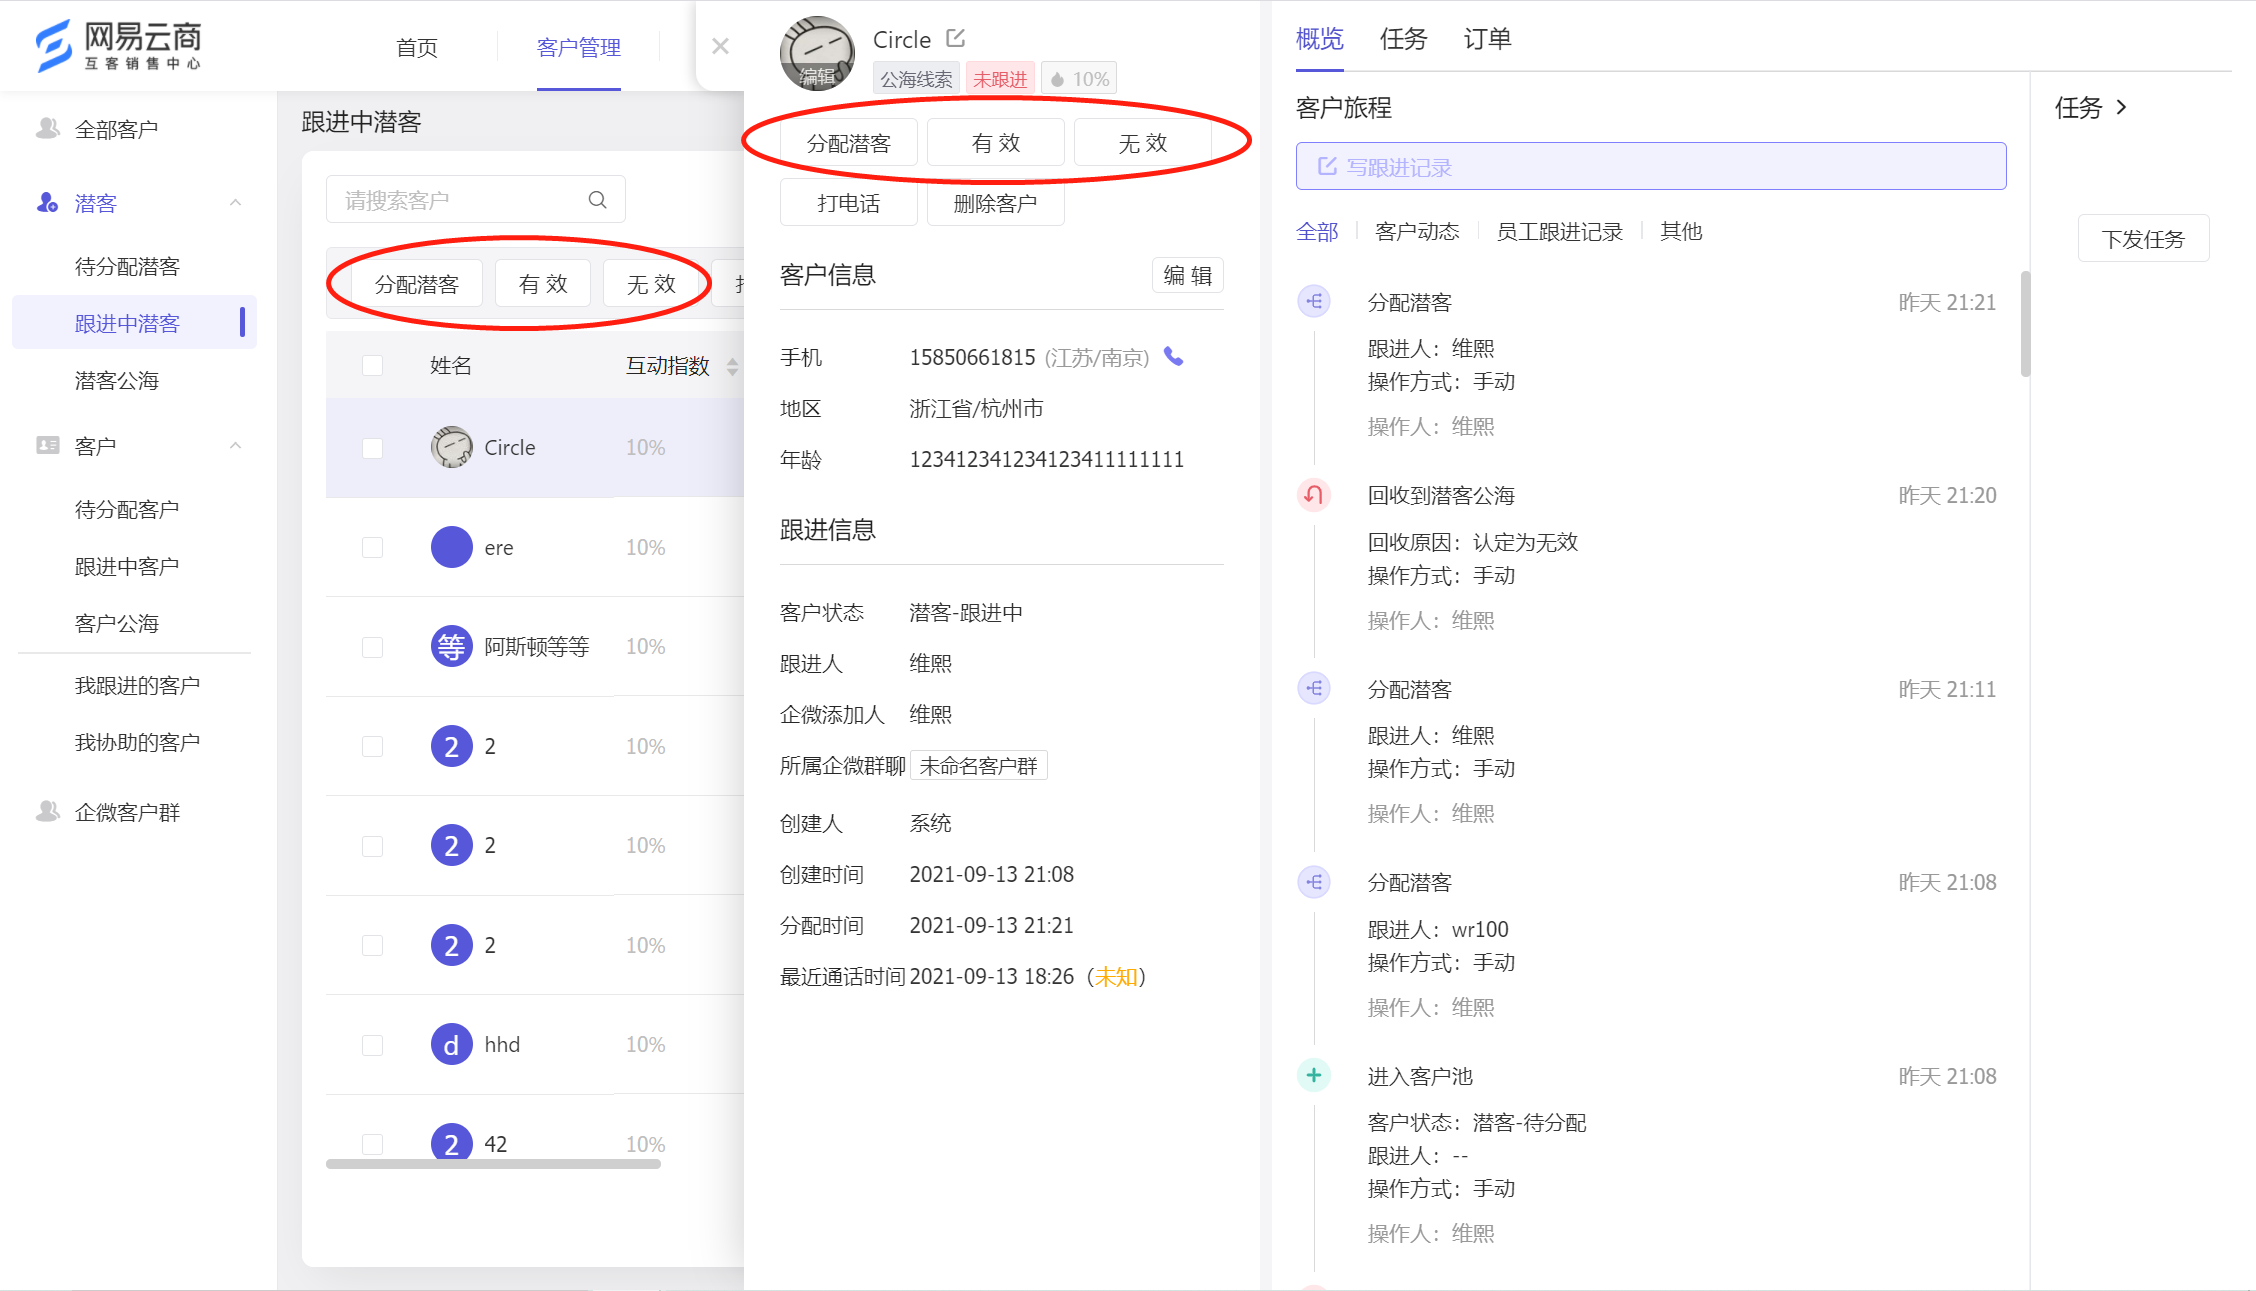Open 我协助的客户 in sidebar

click(x=137, y=742)
